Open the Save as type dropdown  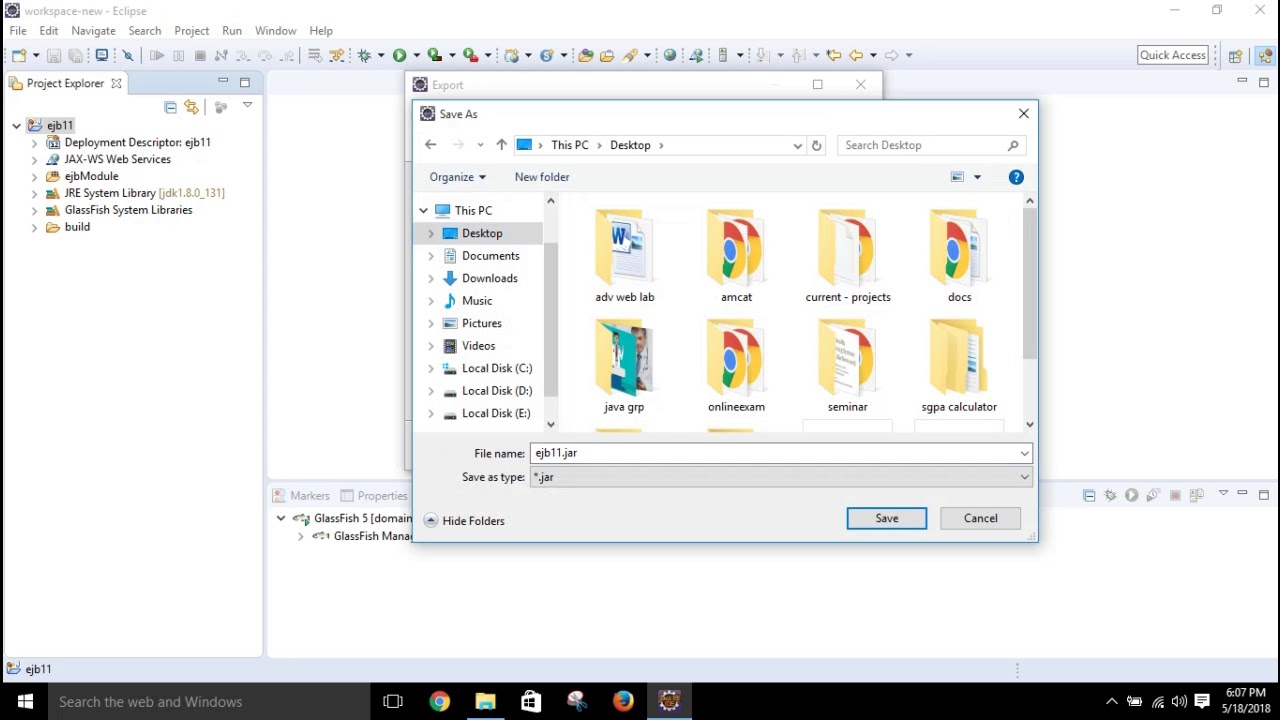(781, 477)
